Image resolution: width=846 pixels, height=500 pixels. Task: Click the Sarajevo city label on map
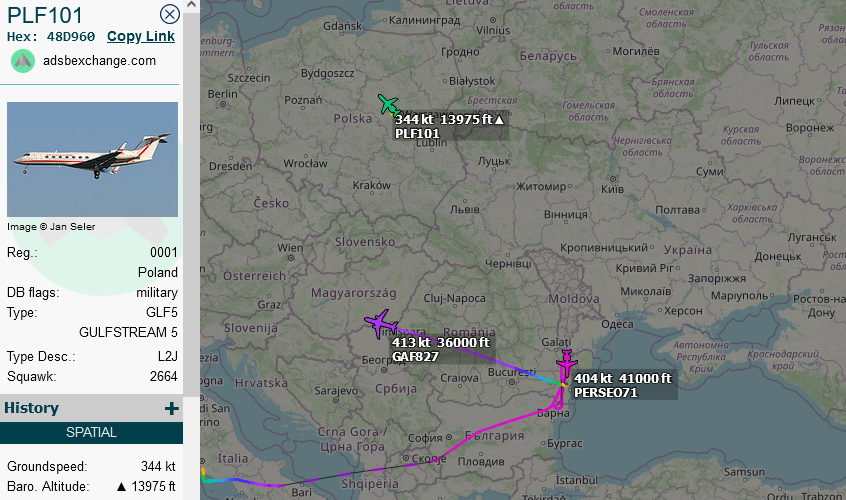click(x=336, y=391)
